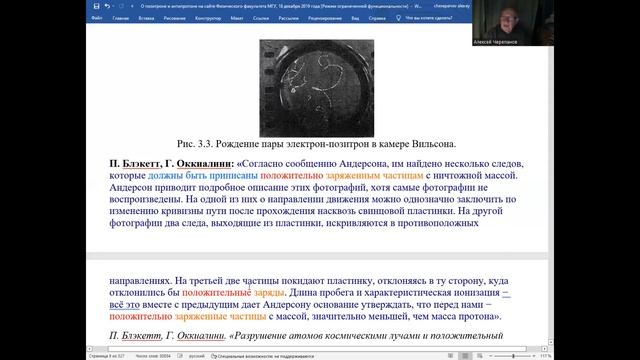Click the user account name in title bar
The width and height of the screenshot is (640, 360).
(452, 6)
